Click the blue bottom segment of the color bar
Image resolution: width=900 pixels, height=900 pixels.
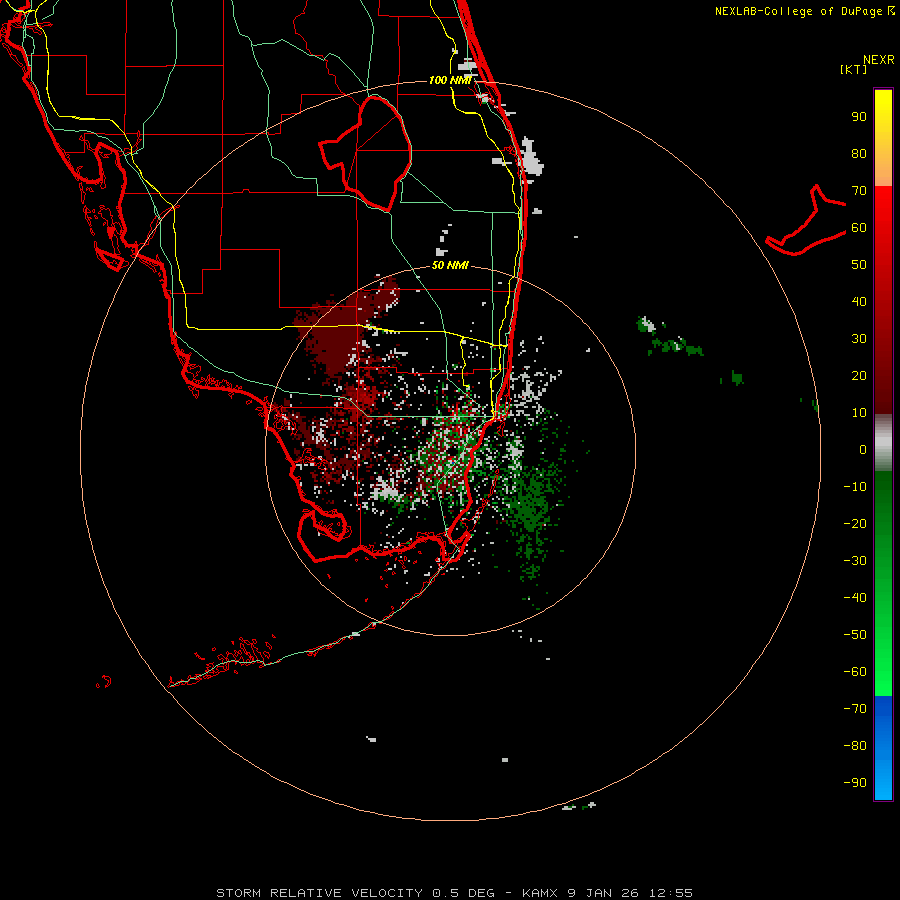(x=883, y=748)
